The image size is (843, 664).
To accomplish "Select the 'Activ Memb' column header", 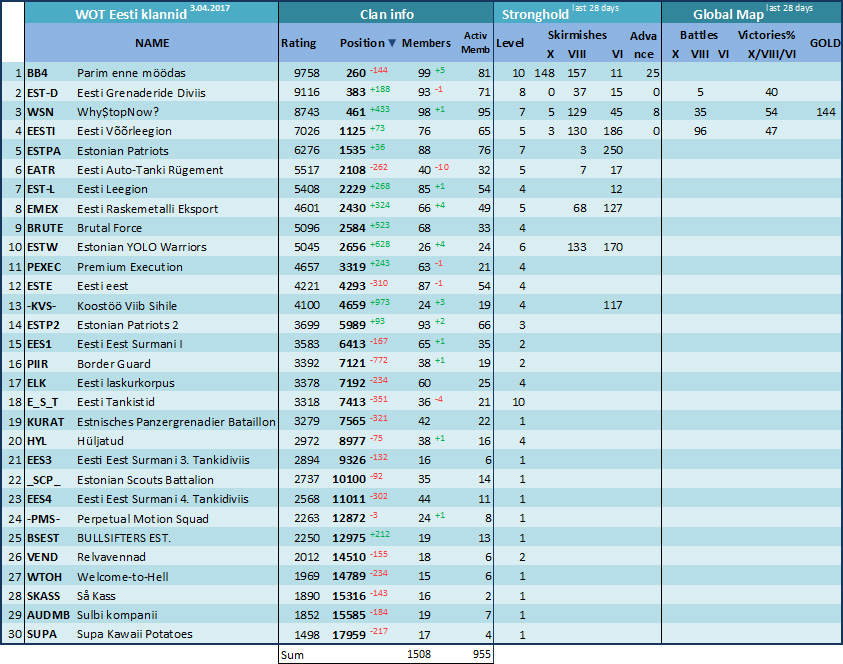I will click(475, 42).
